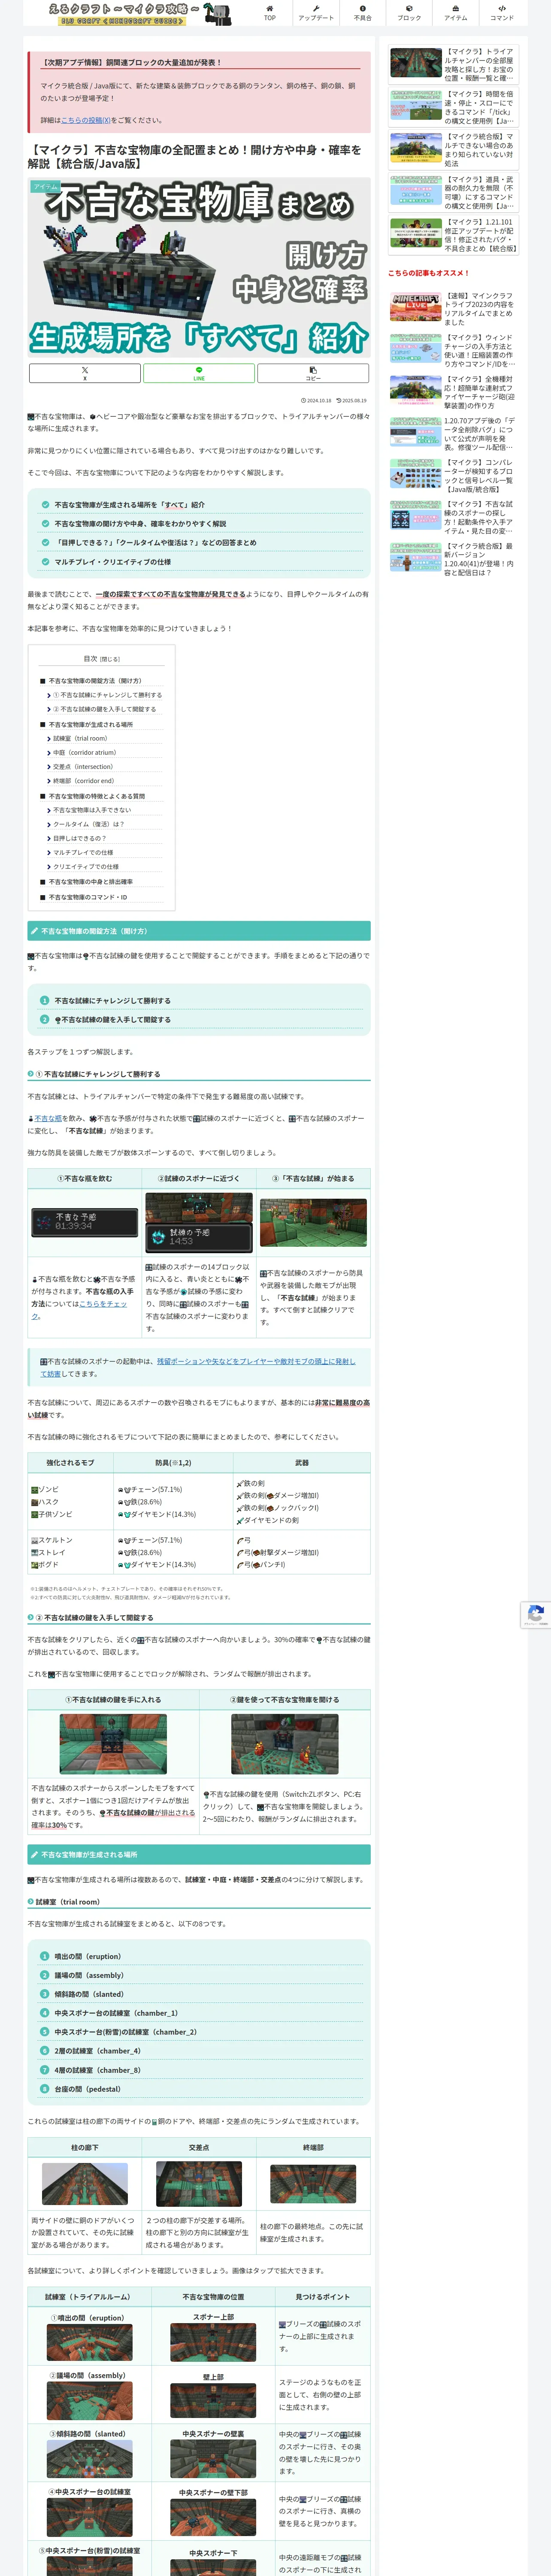The height and width of the screenshot is (2576, 551).
Task: Click the 壁上部 location thumbnail
Action: pyautogui.click(x=213, y=2400)
